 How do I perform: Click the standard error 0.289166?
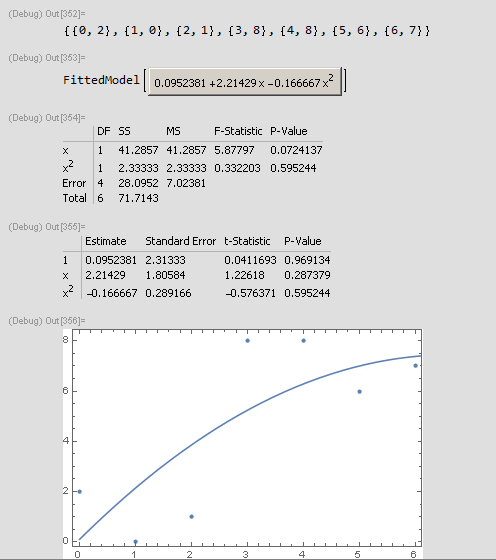coord(168,293)
